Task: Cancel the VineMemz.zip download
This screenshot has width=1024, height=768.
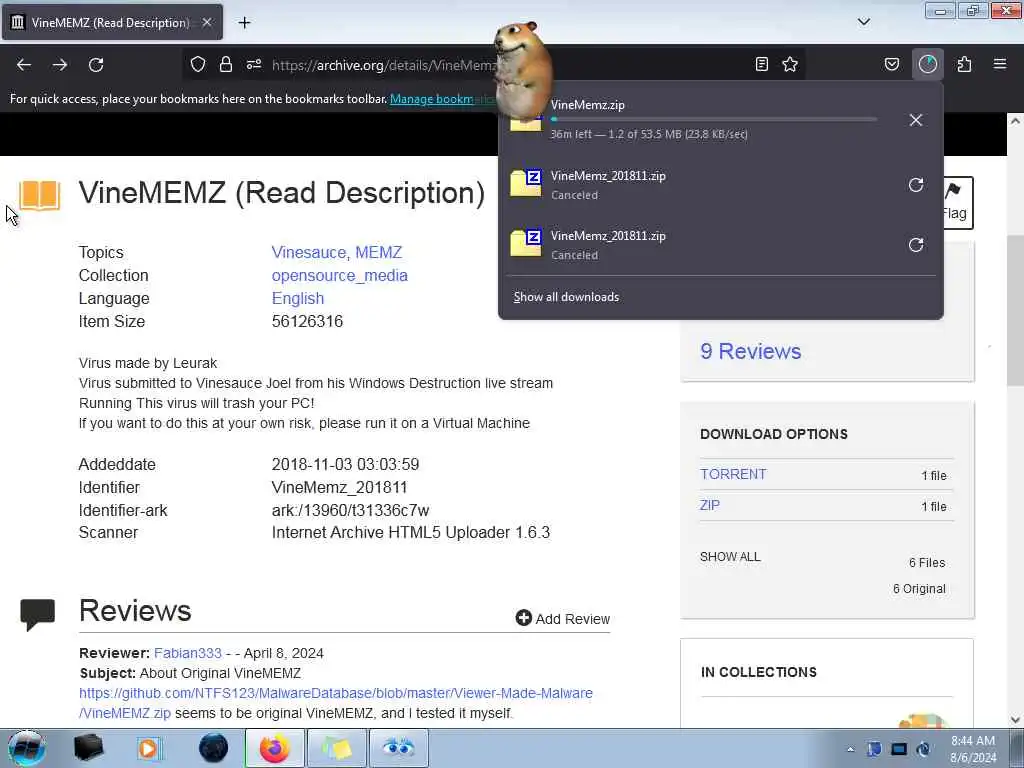Action: click(x=916, y=120)
